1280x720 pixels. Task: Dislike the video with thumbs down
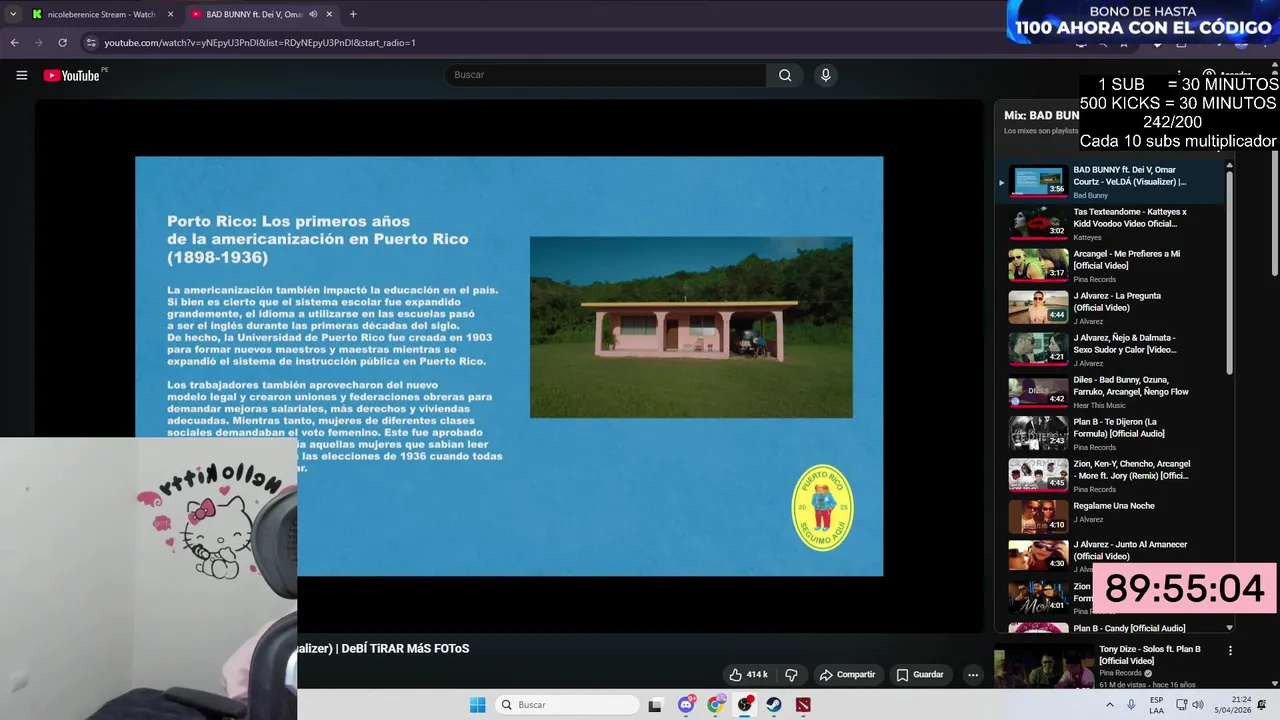[791, 675]
